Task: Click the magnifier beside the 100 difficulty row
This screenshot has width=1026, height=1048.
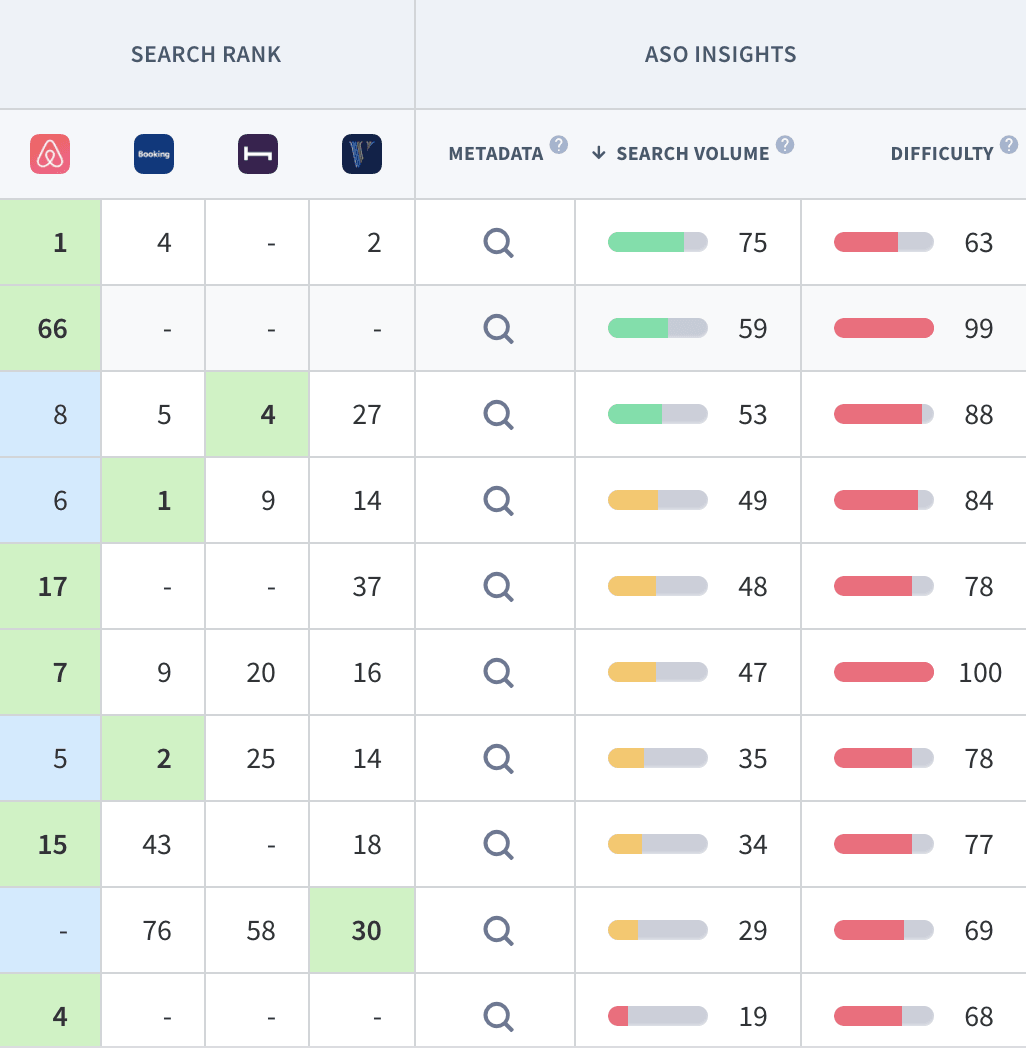Action: 496,672
